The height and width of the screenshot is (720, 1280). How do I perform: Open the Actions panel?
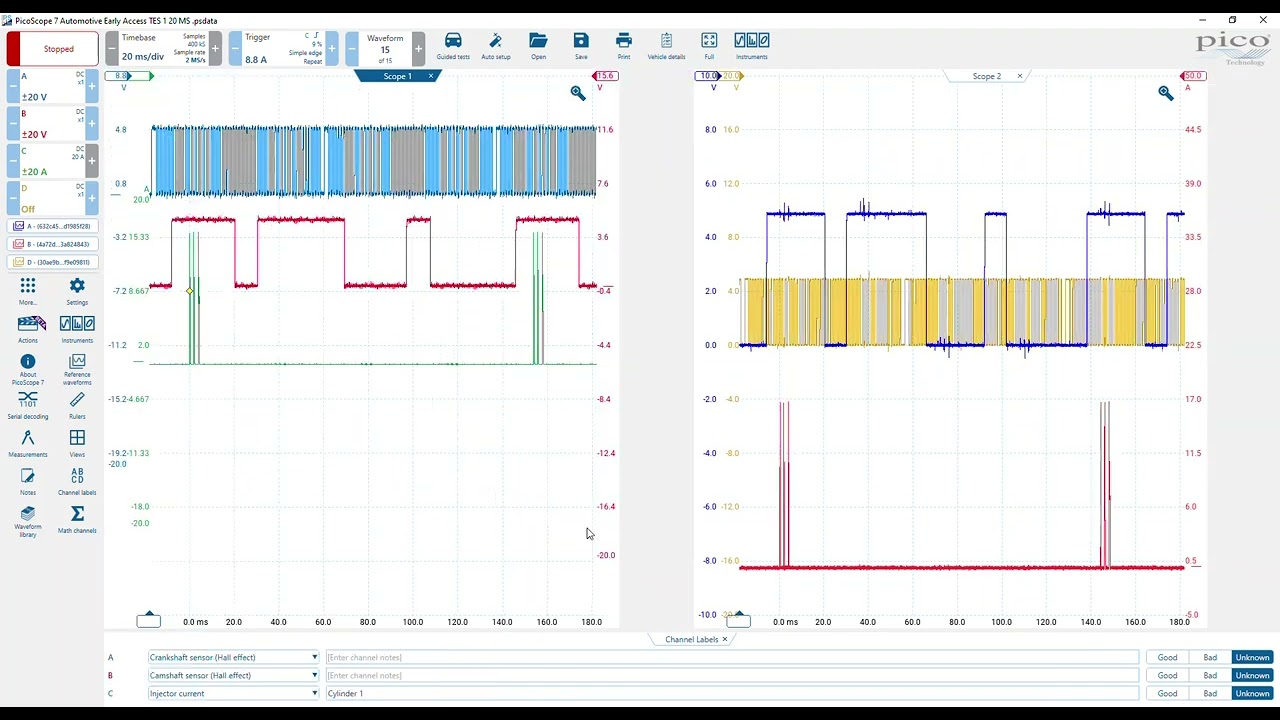point(28,329)
